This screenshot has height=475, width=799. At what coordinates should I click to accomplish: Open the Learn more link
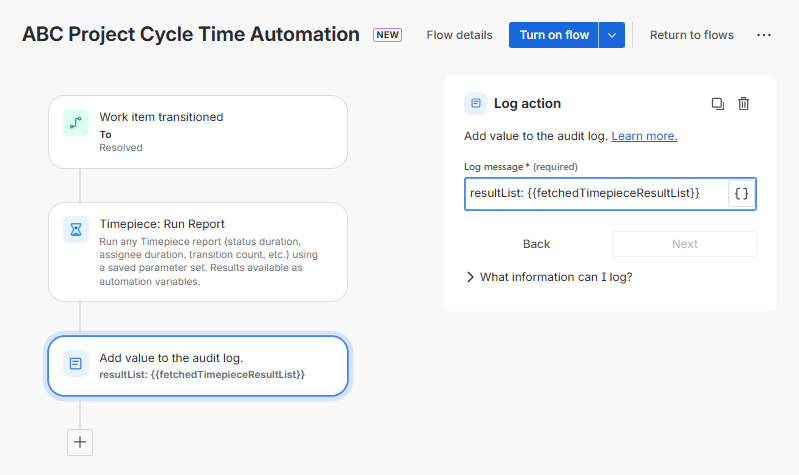coord(644,136)
